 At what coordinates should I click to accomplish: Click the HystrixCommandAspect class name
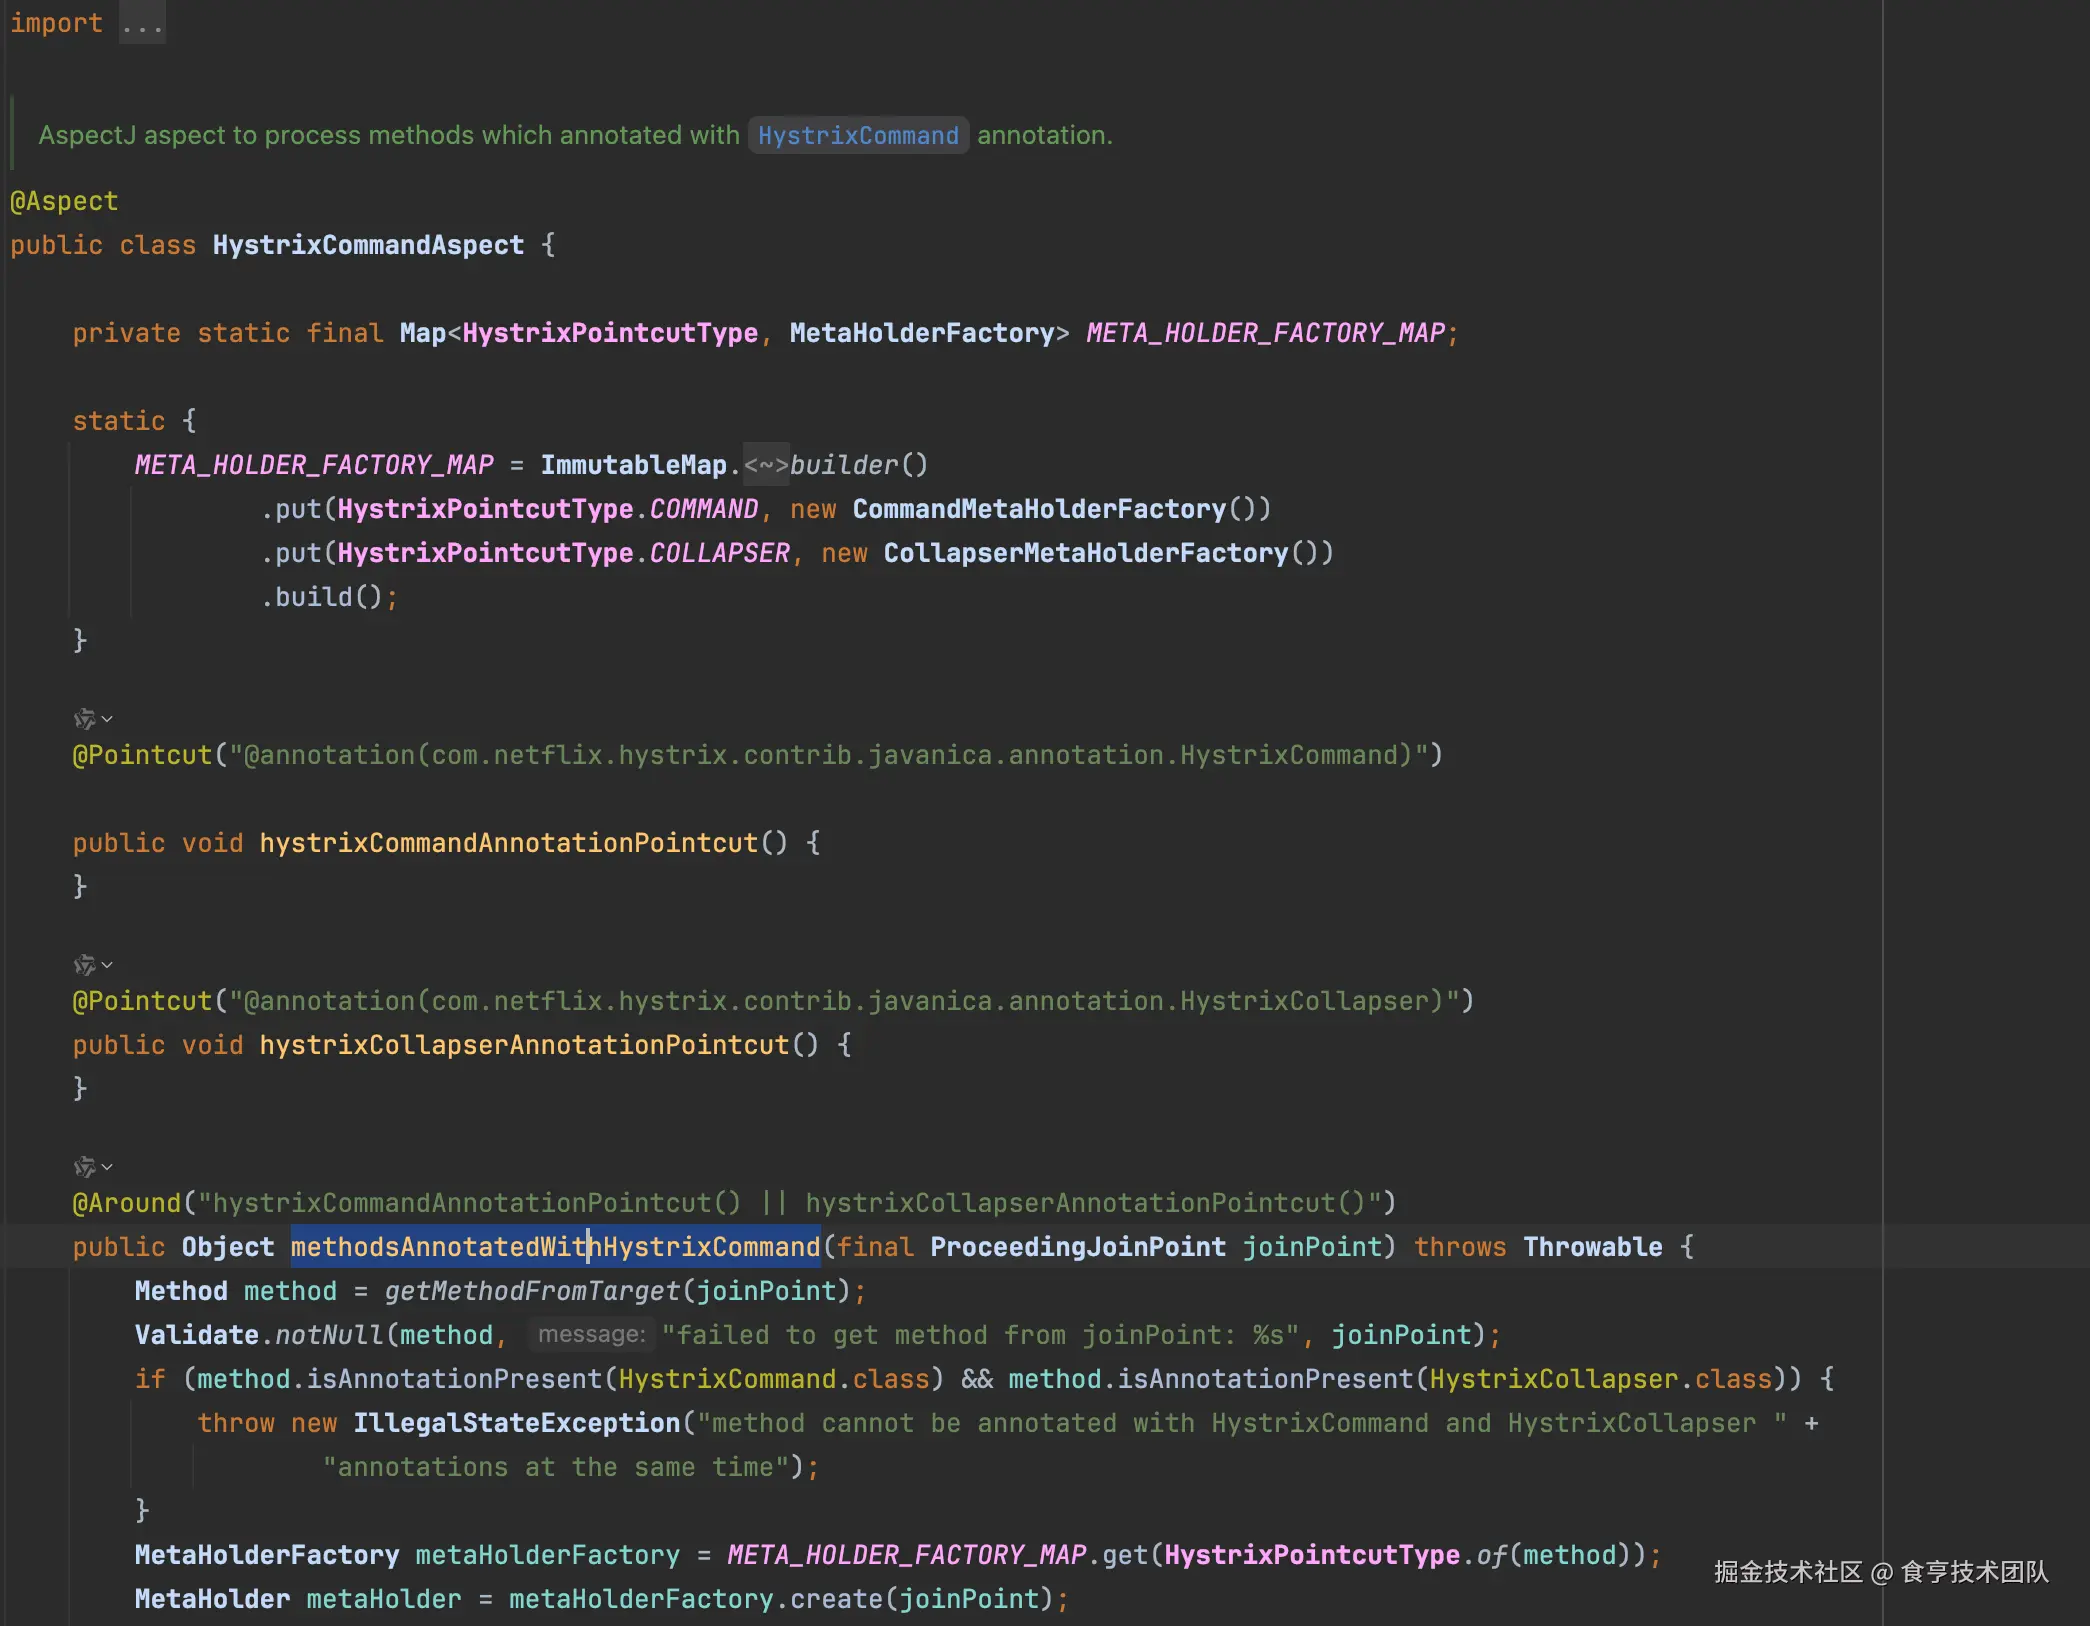[x=368, y=245]
